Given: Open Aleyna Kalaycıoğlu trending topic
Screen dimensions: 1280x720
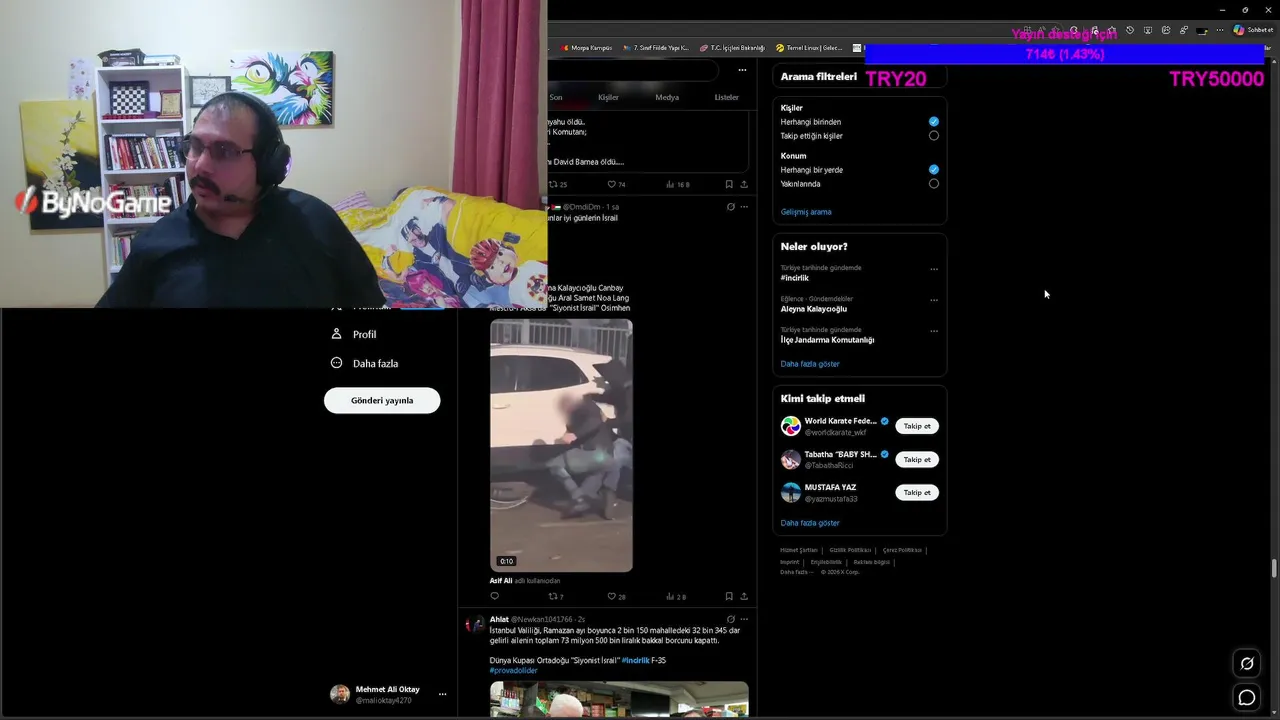Looking at the screenshot, I should [814, 309].
